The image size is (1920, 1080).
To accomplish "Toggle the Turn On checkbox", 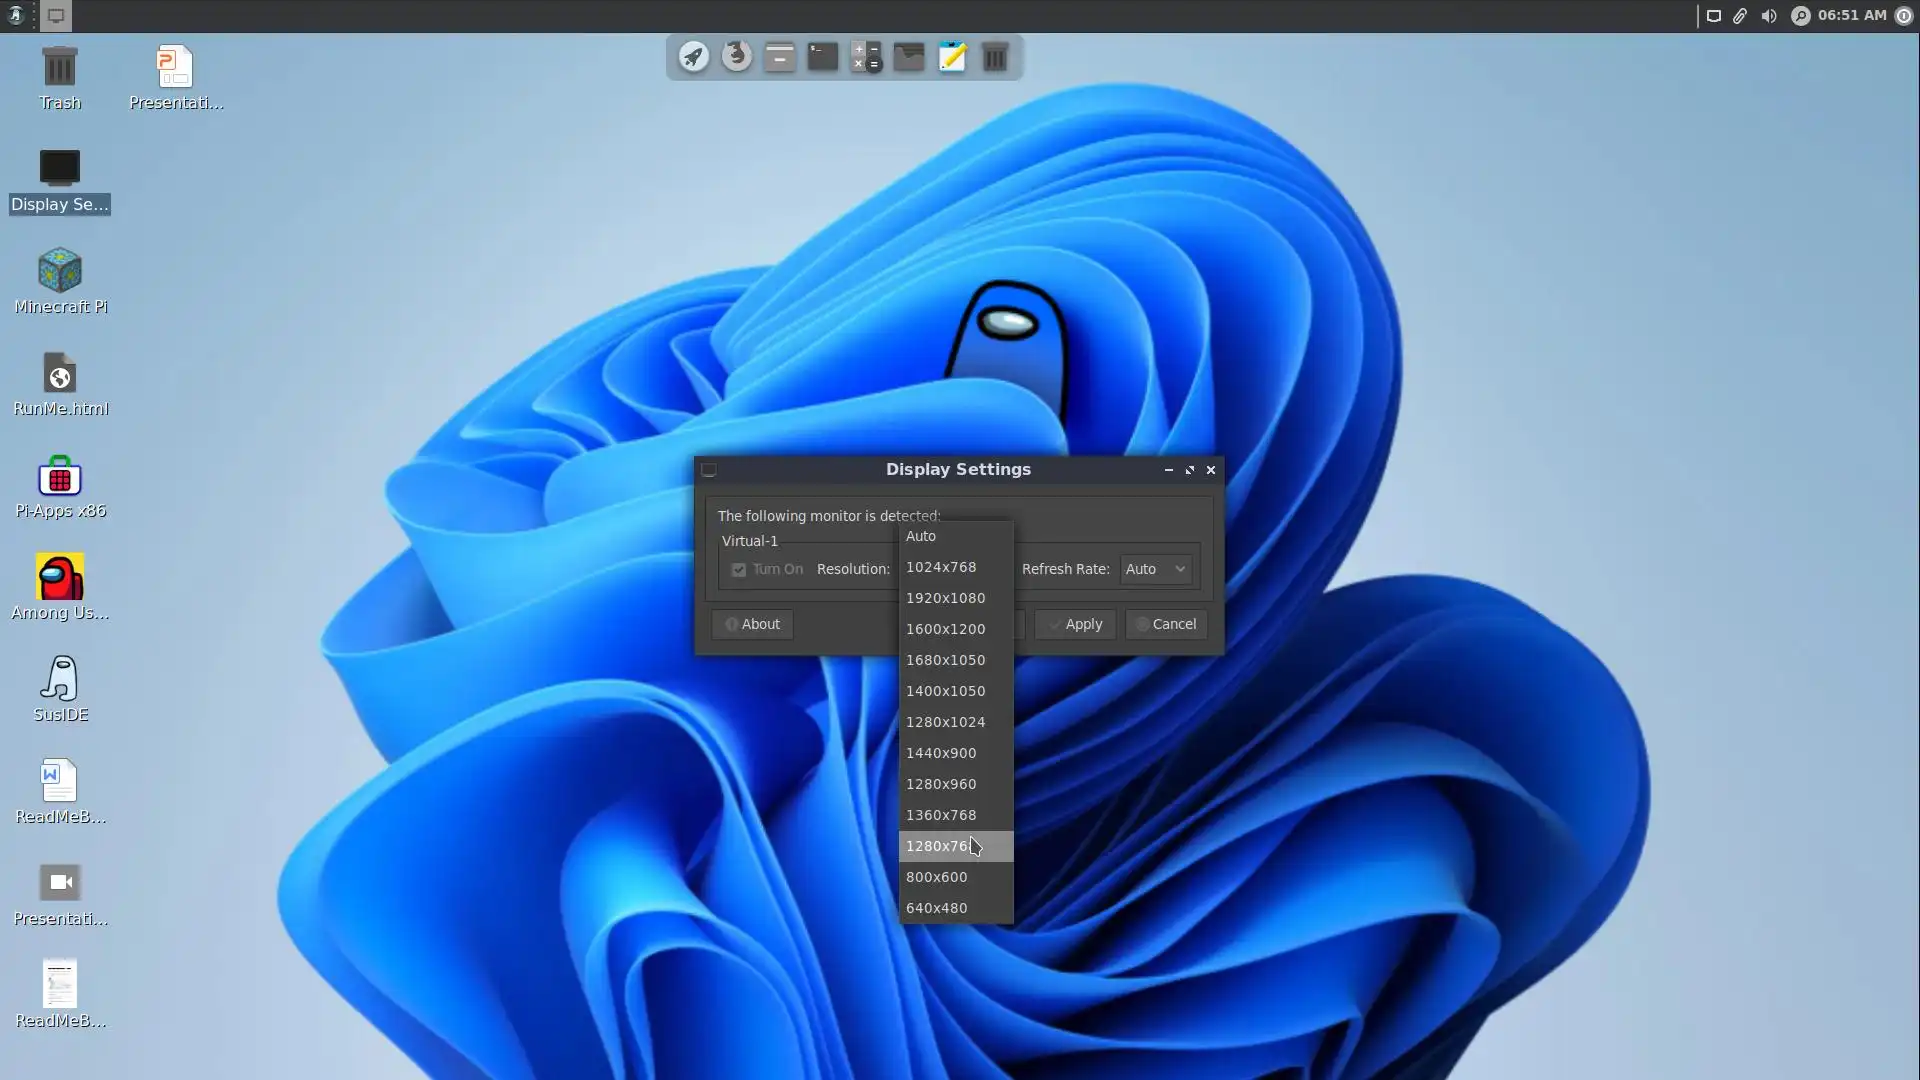I will [x=739, y=570].
